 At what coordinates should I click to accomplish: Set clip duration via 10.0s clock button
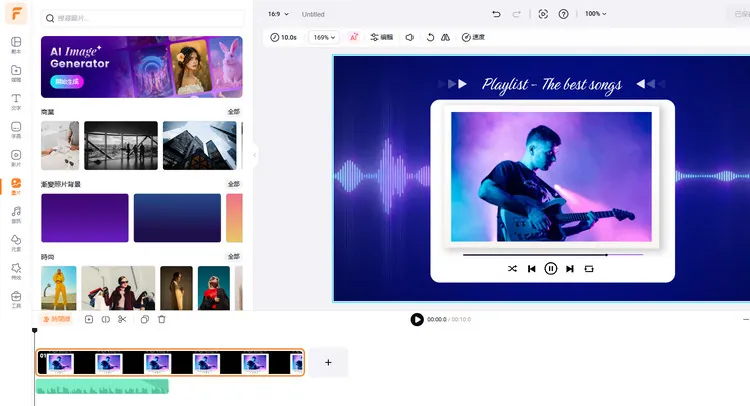tap(283, 37)
